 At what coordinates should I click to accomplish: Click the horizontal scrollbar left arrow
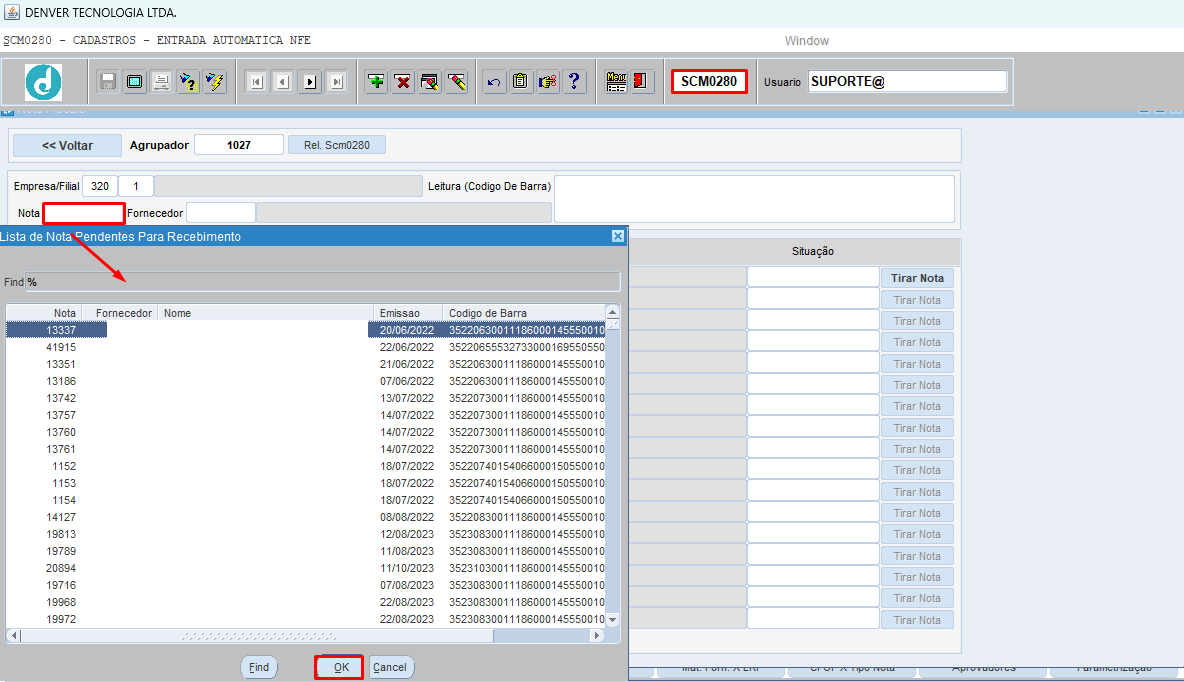pyautogui.click(x=14, y=636)
